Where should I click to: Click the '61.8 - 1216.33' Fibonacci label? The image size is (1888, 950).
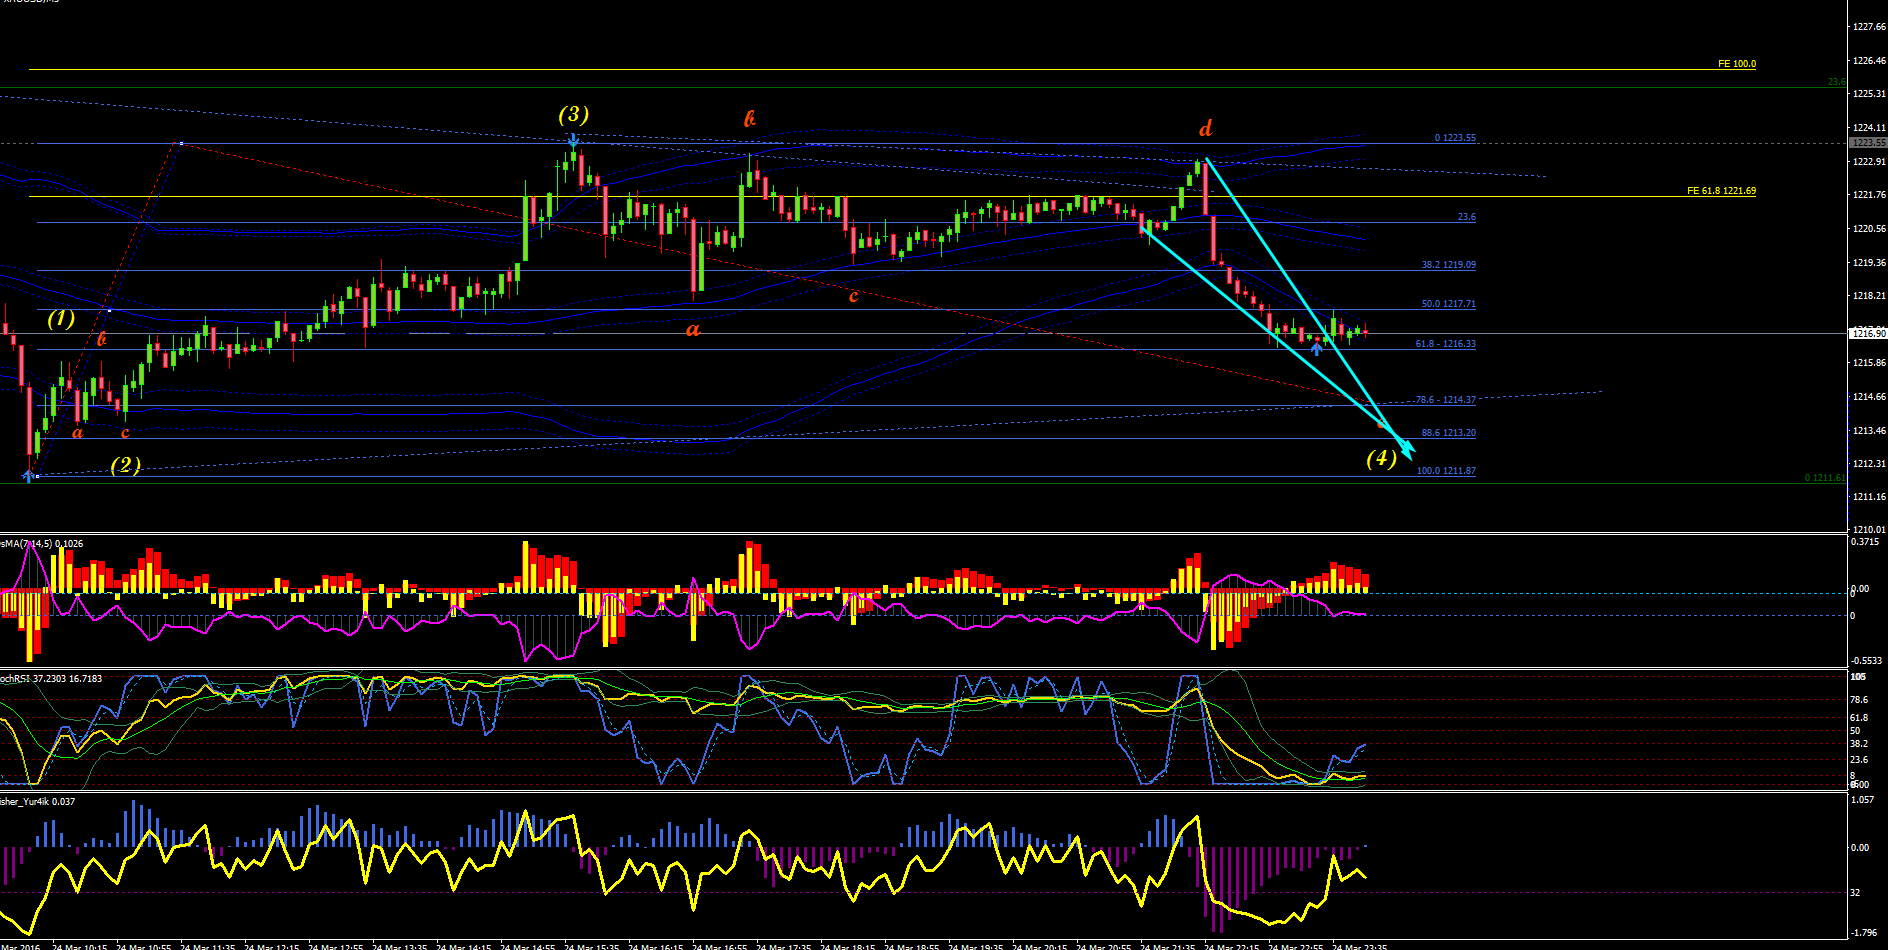pyautogui.click(x=1446, y=344)
